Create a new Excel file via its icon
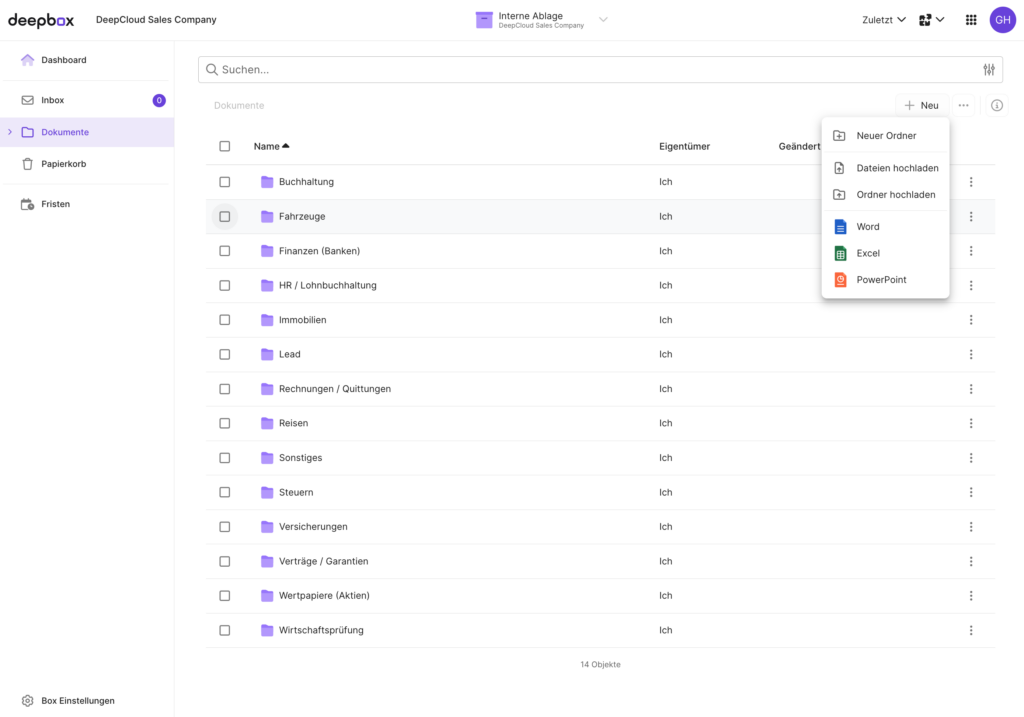This screenshot has height=717, width=1024. click(840, 253)
